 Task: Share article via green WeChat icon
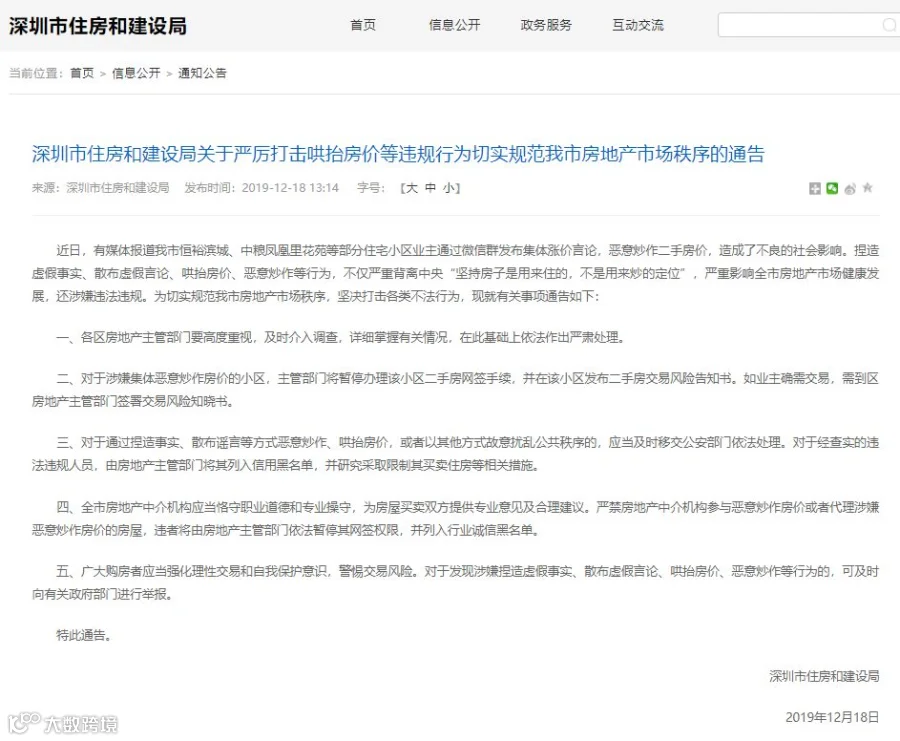(x=832, y=188)
